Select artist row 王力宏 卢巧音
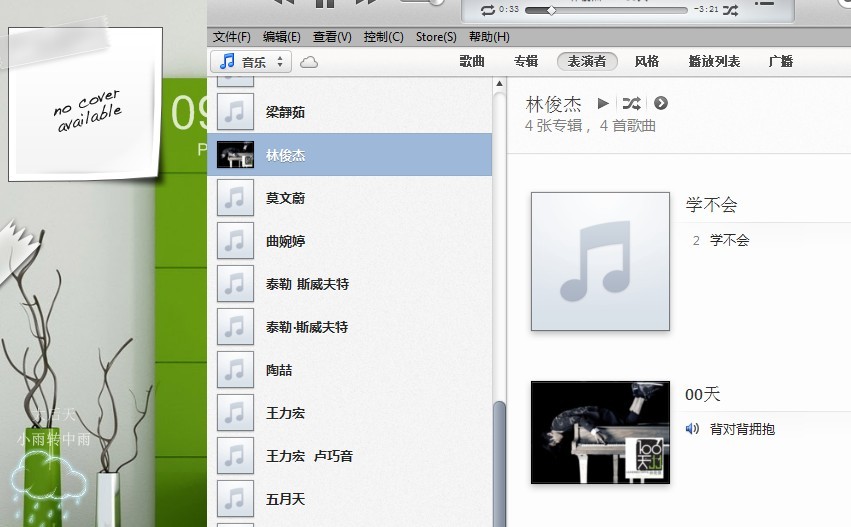The width and height of the screenshot is (851, 527). click(x=350, y=455)
